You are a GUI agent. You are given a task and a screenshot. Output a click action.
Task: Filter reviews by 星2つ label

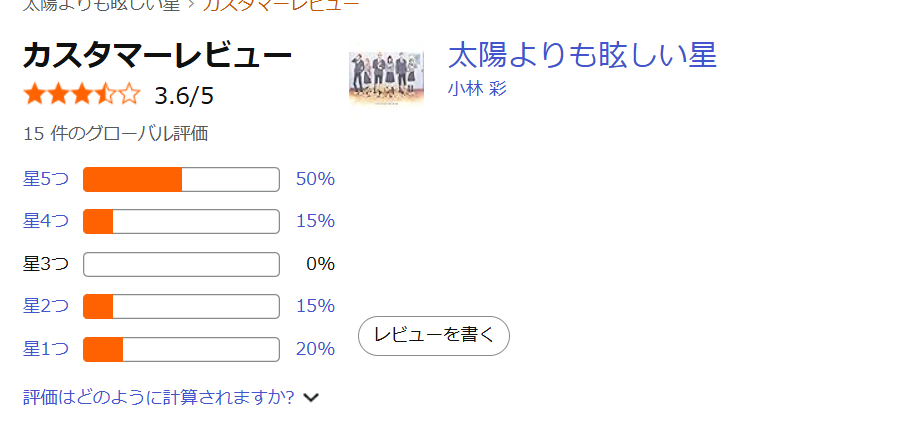tap(46, 306)
